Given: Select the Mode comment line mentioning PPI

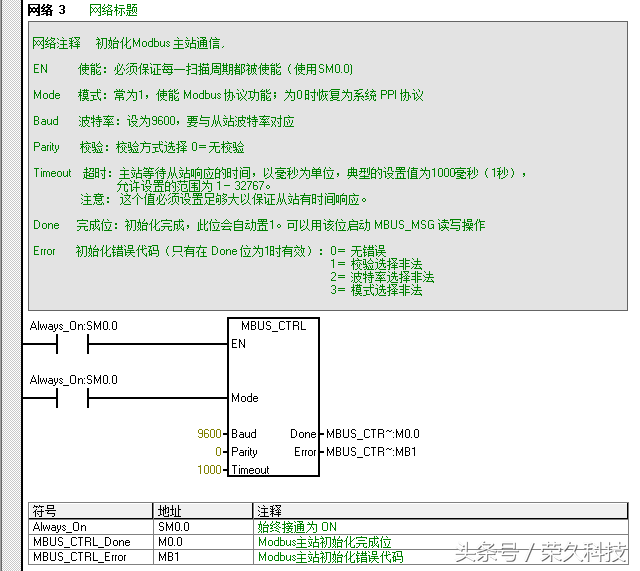Looking at the screenshot, I should [228, 95].
